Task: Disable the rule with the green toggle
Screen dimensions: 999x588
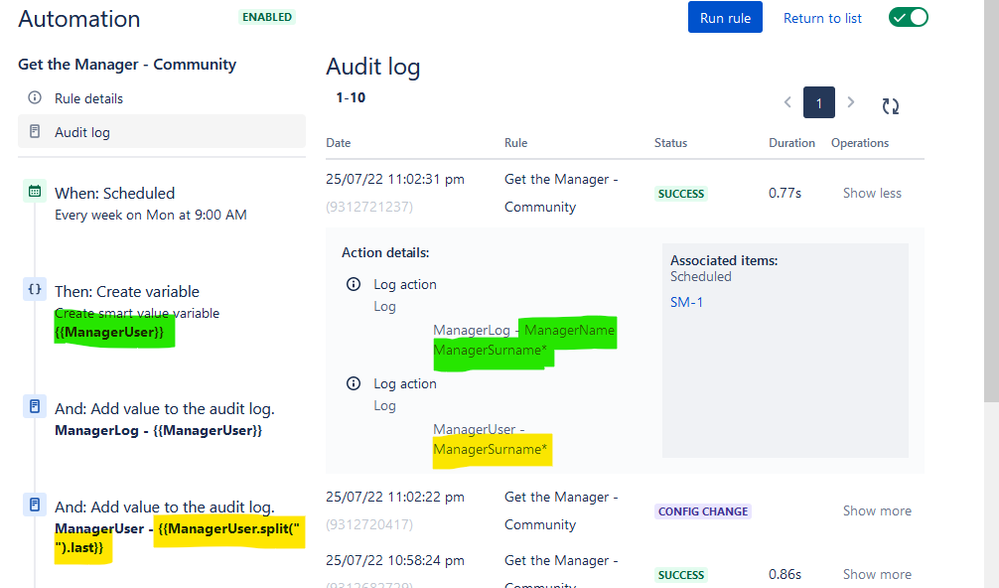Action: pyautogui.click(x=908, y=17)
